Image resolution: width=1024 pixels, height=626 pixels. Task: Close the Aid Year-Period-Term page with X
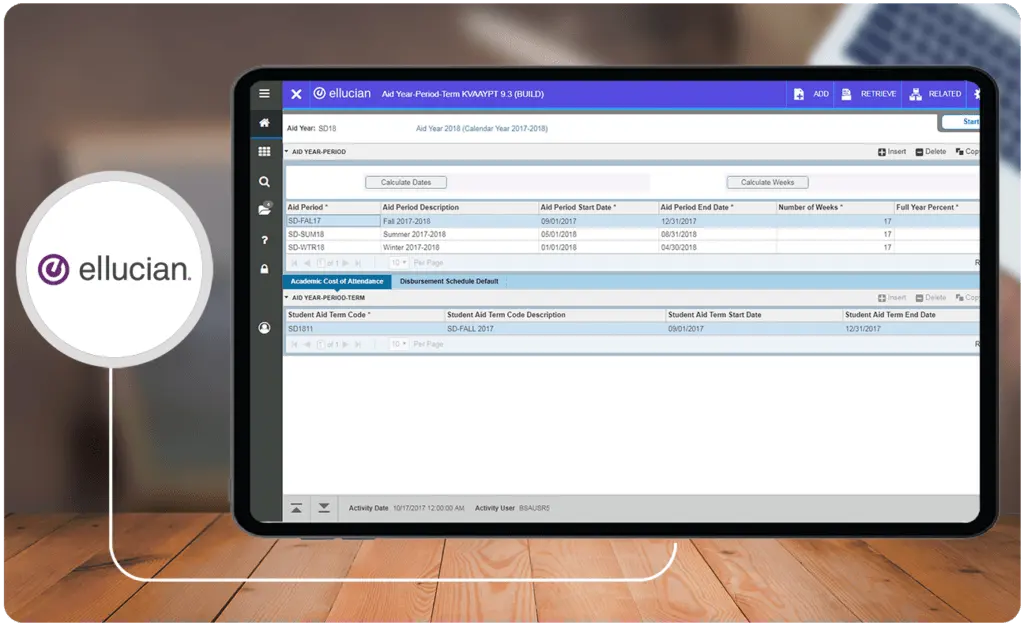pos(296,94)
